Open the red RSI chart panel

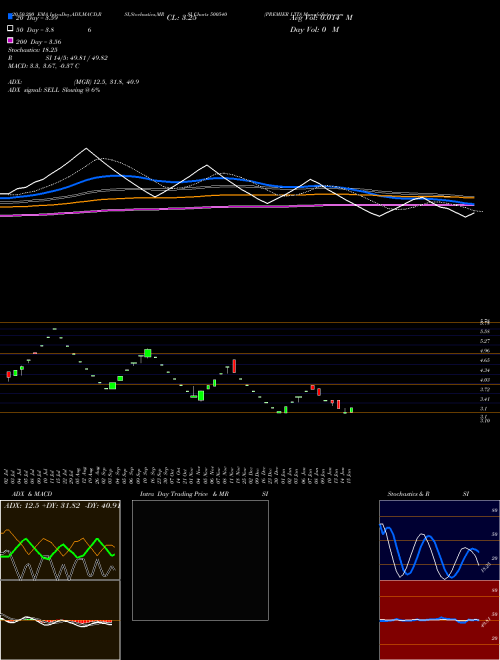coord(439,620)
